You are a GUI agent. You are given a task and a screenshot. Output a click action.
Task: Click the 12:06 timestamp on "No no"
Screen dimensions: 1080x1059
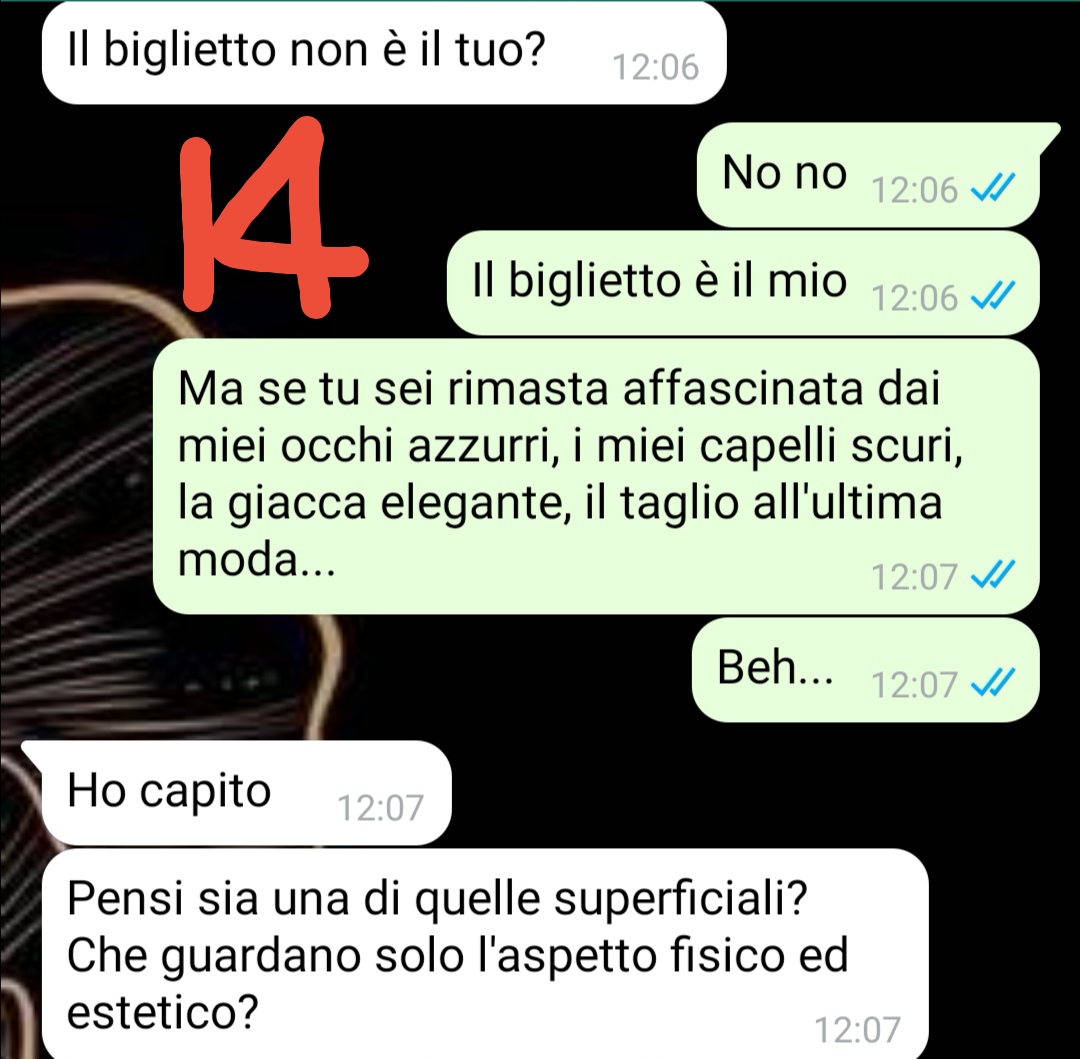[x=915, y=189]
